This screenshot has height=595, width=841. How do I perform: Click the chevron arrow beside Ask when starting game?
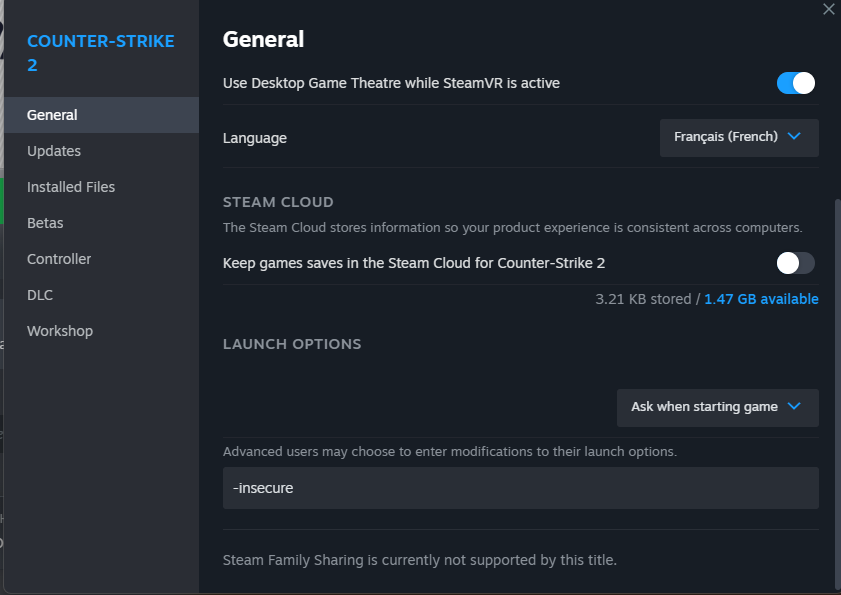click(x=794, y=407)
